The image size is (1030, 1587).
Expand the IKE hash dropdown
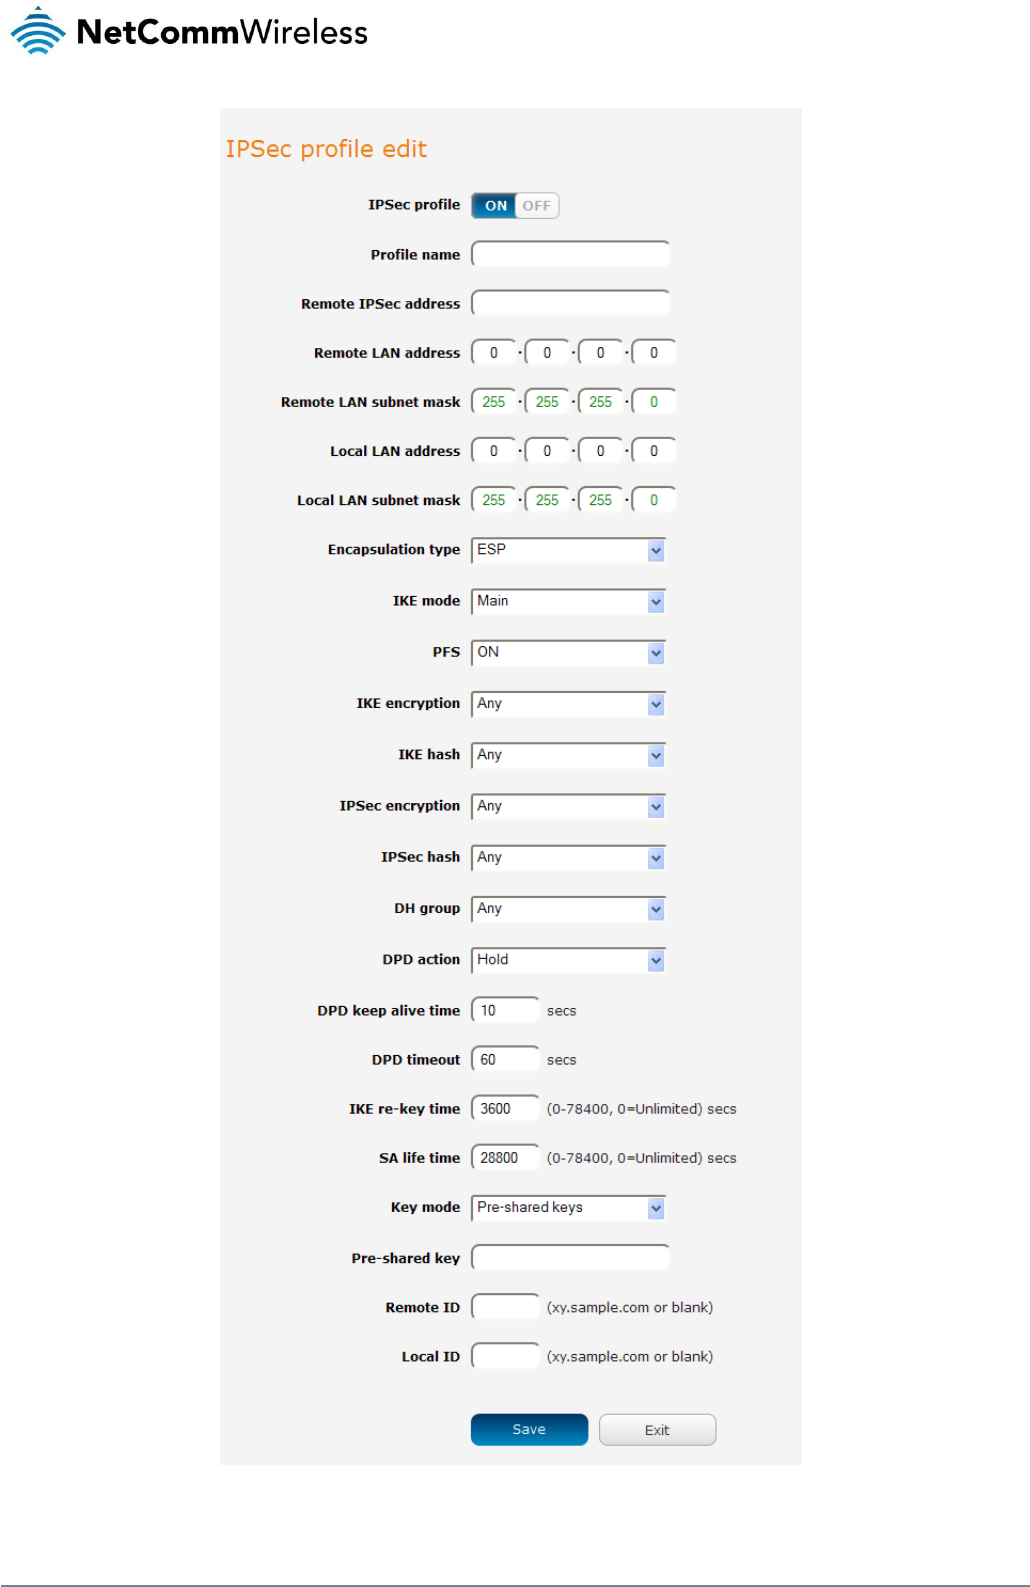(x=568, y=755)
